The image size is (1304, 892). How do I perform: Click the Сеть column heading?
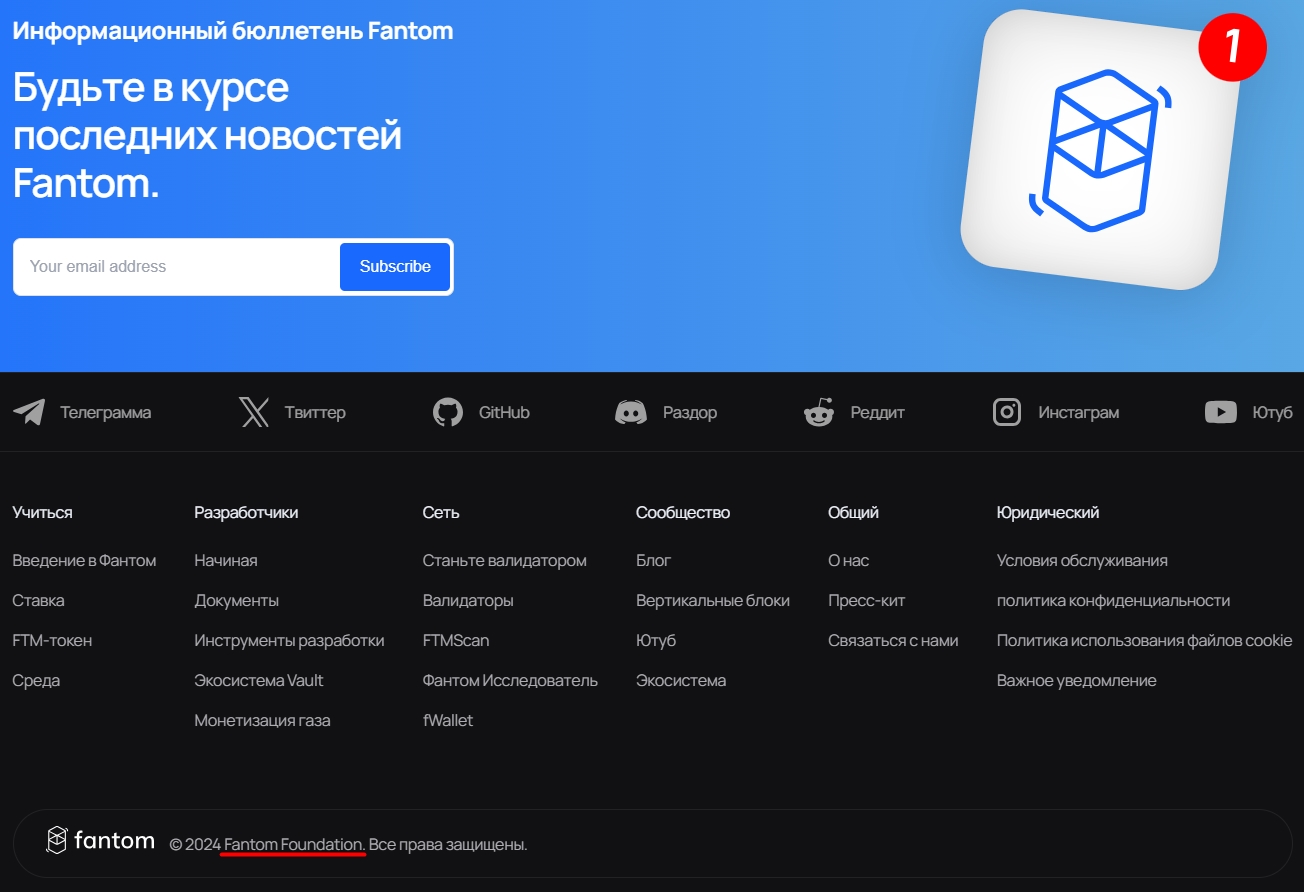441,513
